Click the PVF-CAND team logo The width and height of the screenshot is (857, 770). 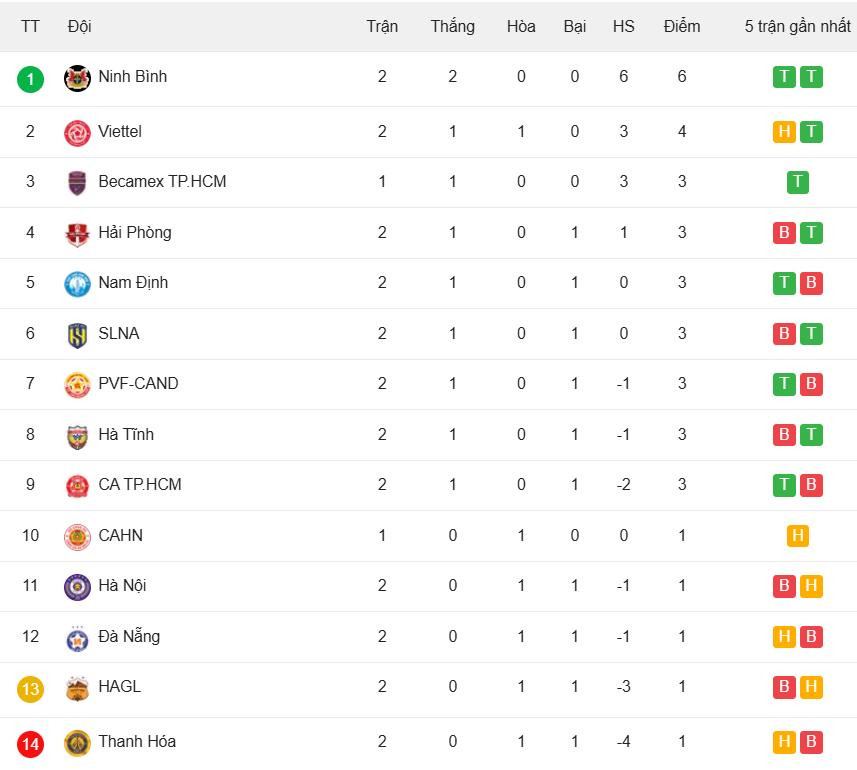(x=77, y=385)
